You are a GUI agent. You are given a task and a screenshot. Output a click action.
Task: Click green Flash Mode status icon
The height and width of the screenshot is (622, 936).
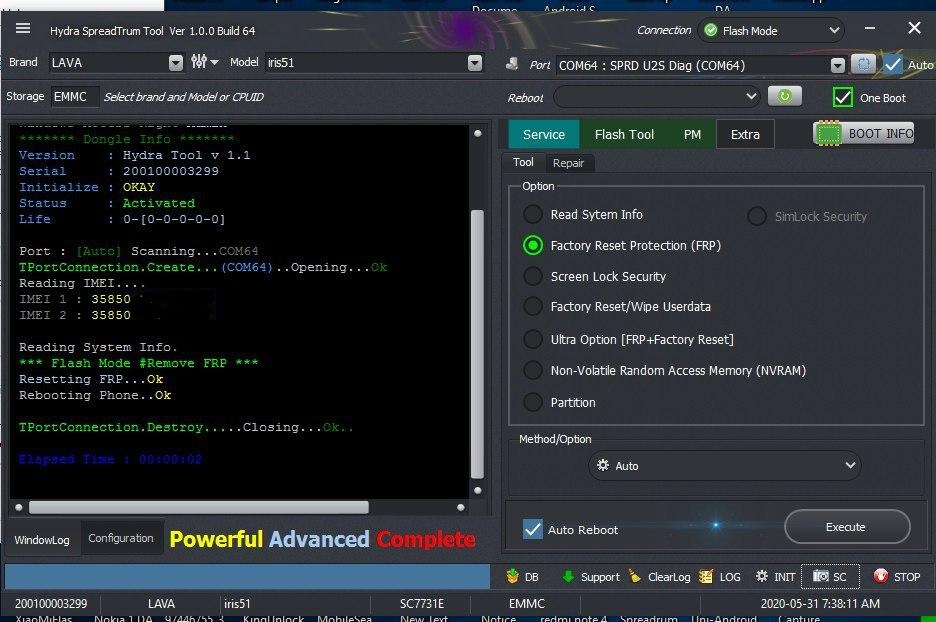point(710,30)
